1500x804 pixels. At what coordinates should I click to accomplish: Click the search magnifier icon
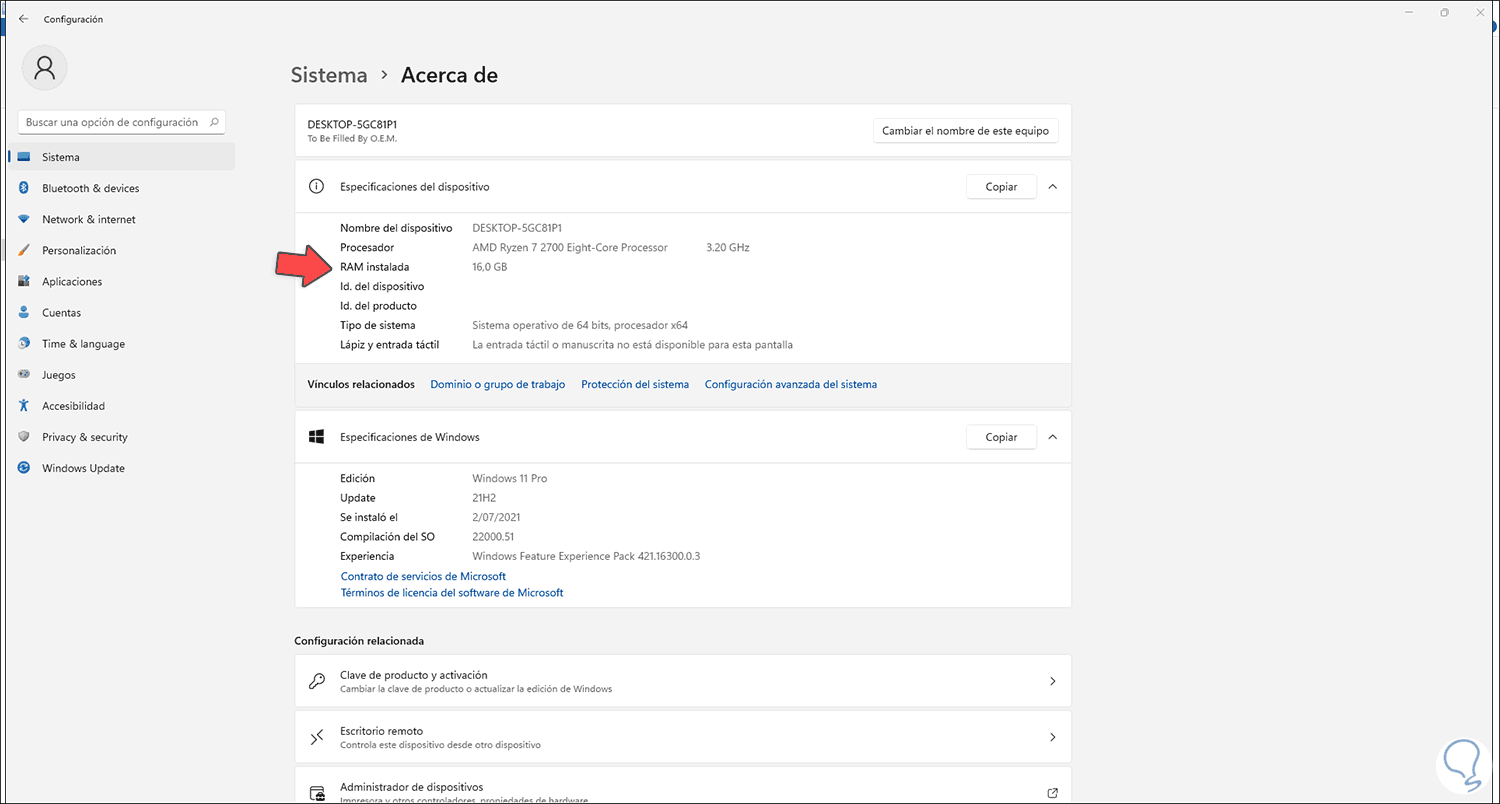pos(212,122)
